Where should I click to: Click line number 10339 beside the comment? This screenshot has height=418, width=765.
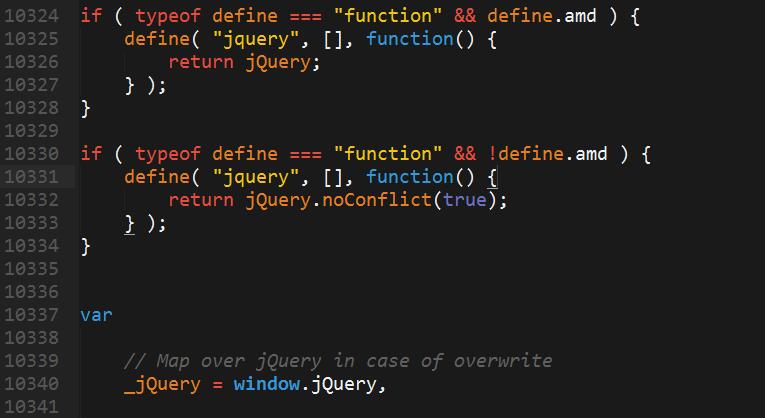pos(32,360)
